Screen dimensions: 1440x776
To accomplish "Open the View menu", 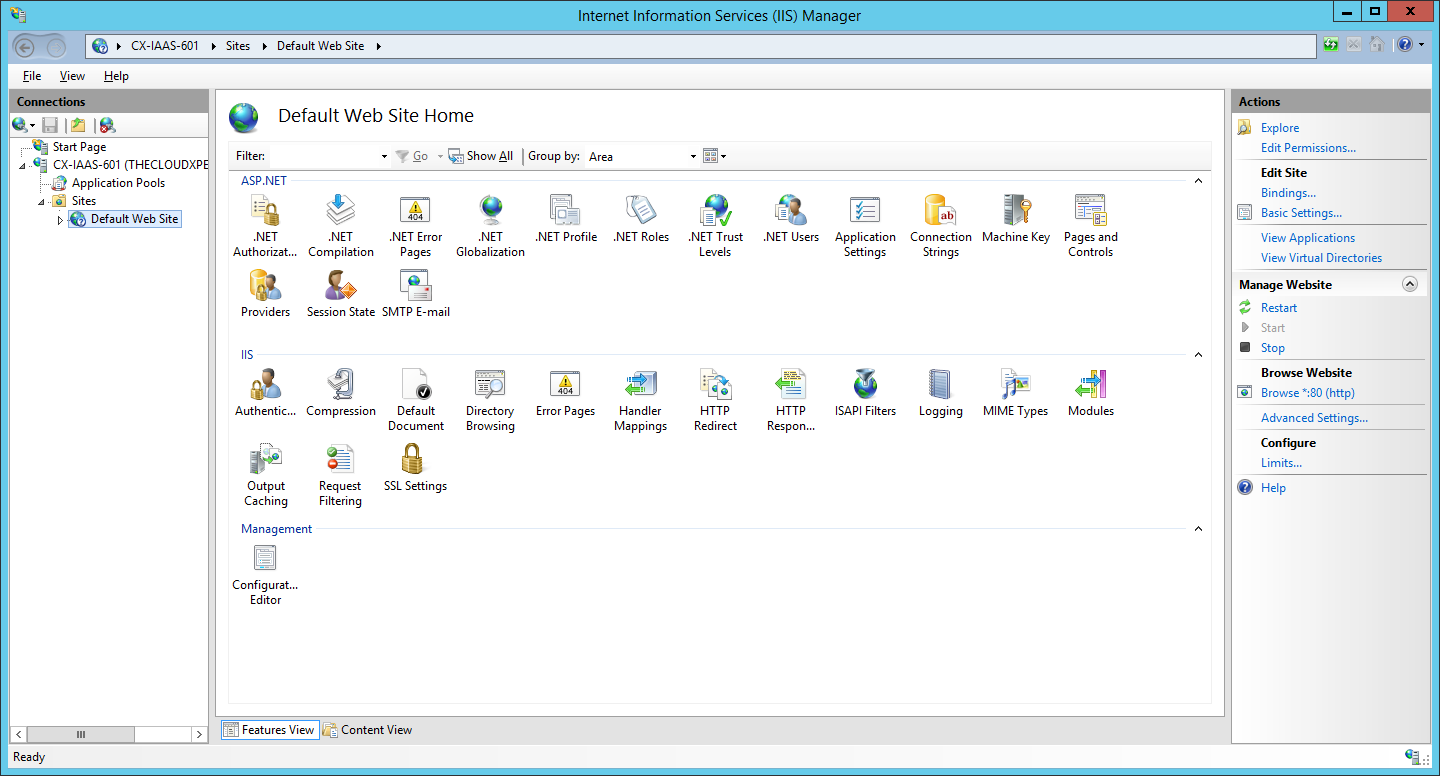I will coord(72,76).
